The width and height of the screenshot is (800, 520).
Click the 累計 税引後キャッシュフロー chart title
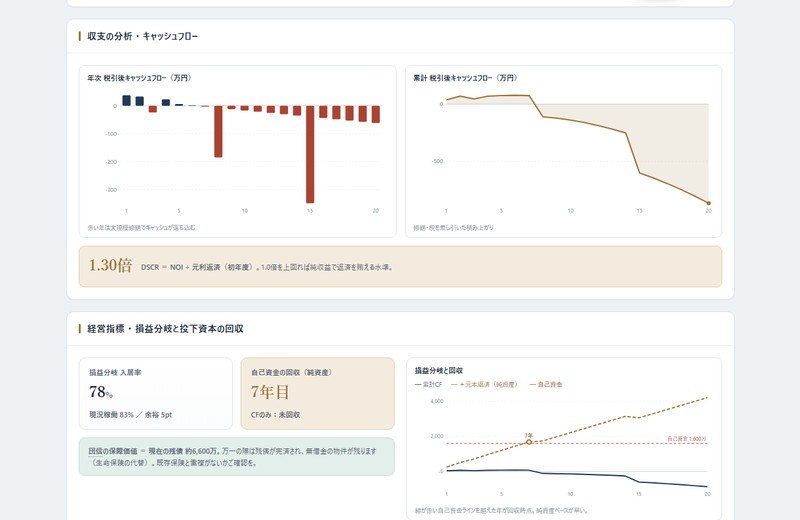tap(465, 78)
